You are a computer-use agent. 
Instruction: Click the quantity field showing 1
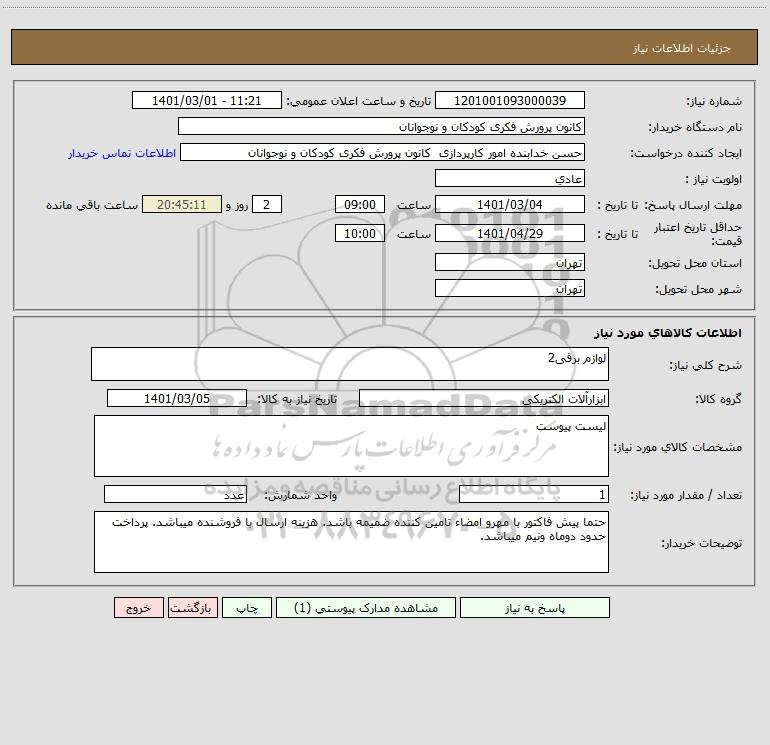(534, 495)
